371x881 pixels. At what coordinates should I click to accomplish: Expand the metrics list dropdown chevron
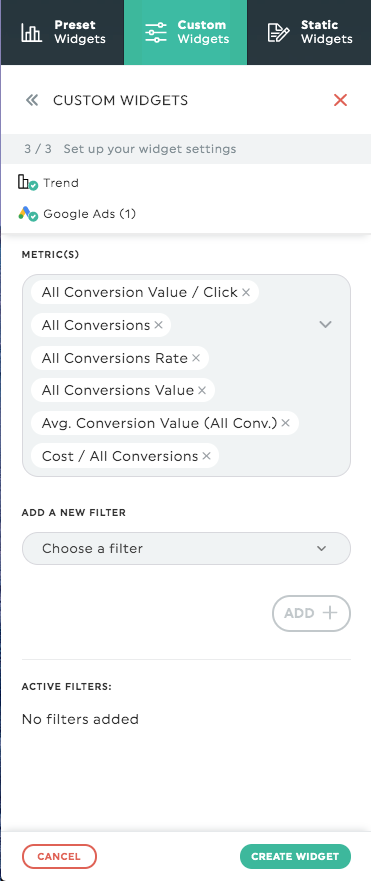tap(325, 325)
